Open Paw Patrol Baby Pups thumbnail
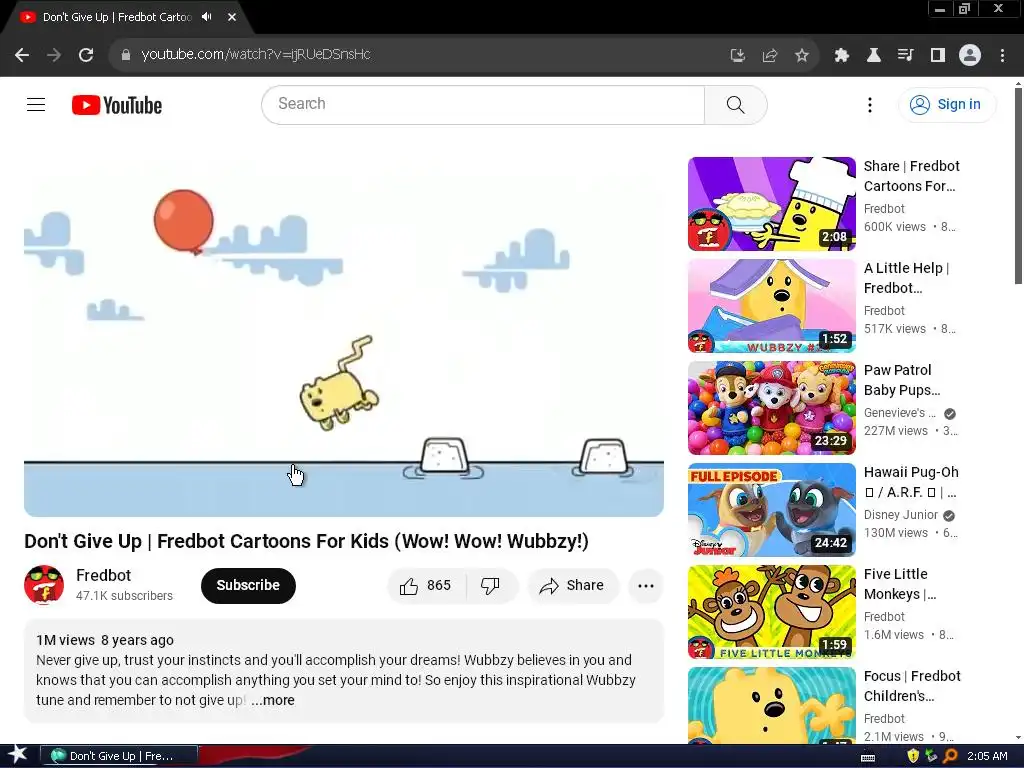 (771, 408)
